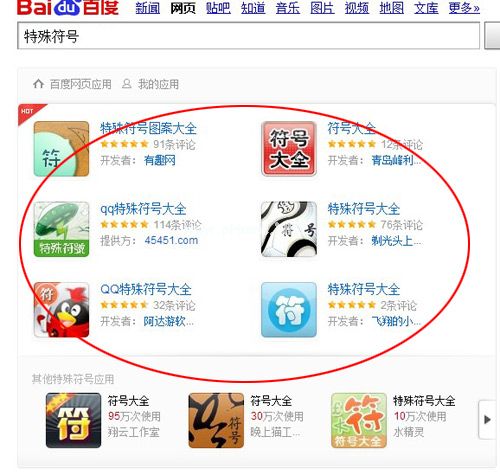Image resolution: width=500 pixels, height=475 pixels.
Task: Show next apps with right arrow
Action: coord(487,419)
